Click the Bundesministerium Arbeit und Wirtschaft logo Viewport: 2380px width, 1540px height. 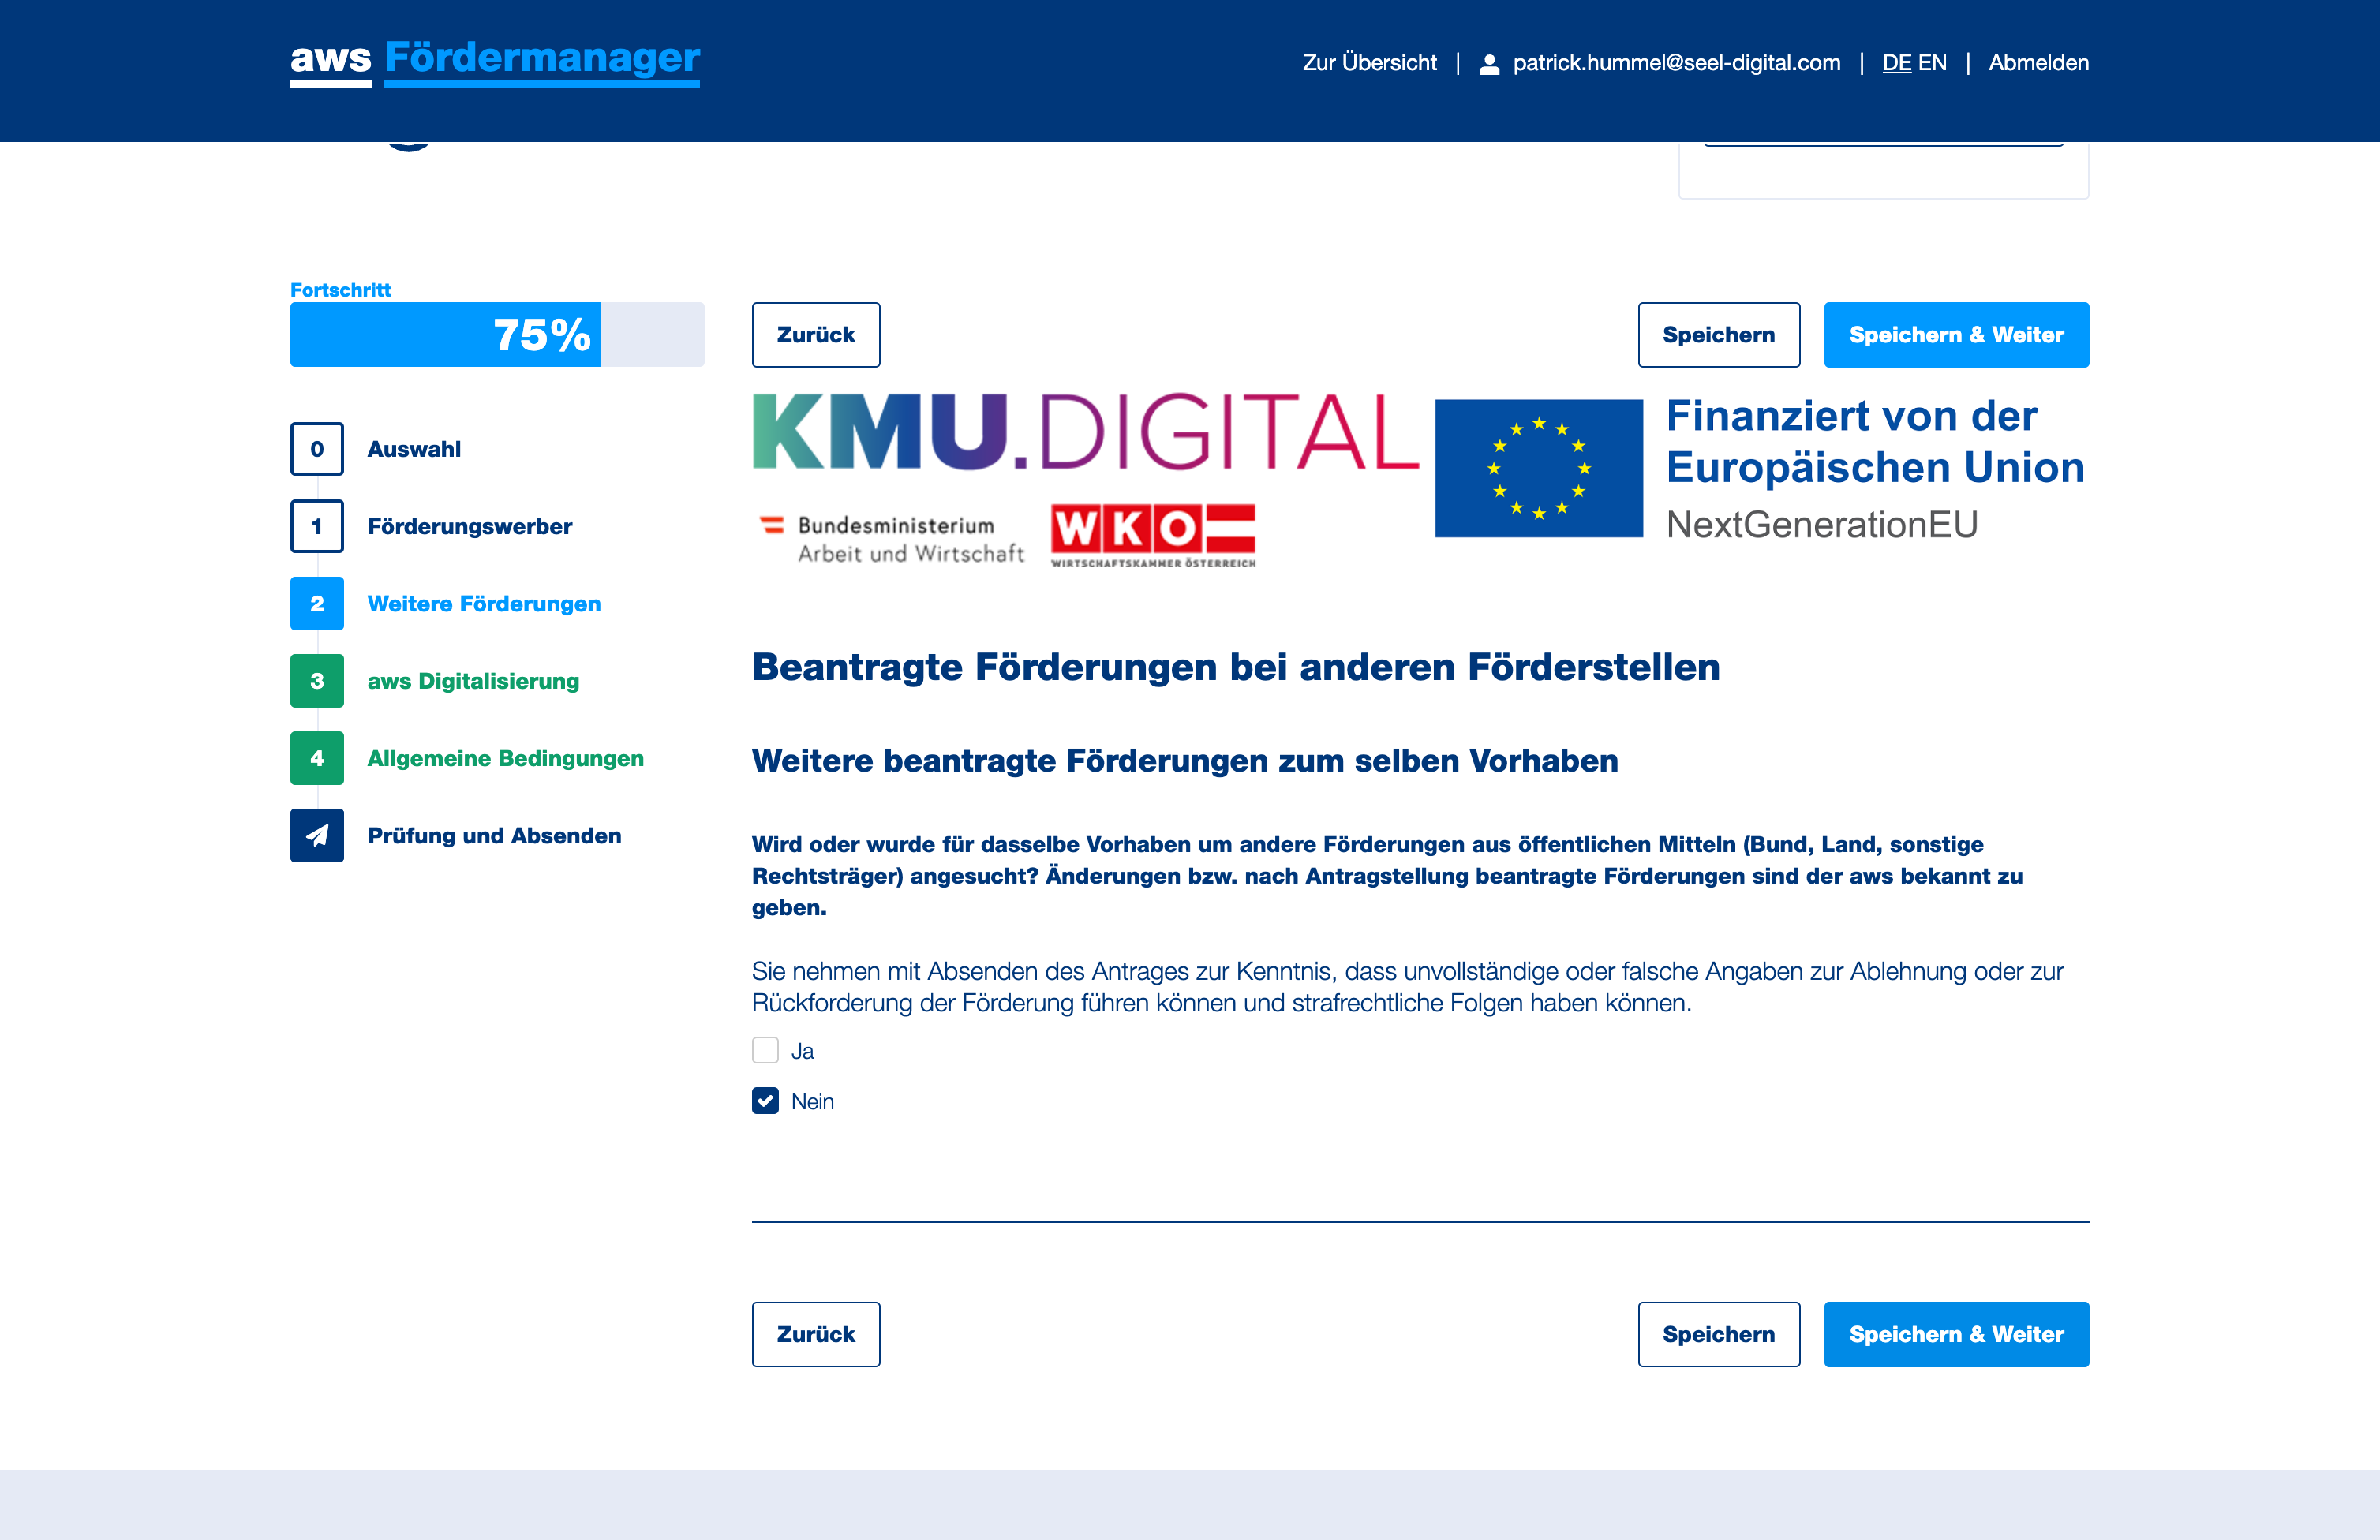891,539
